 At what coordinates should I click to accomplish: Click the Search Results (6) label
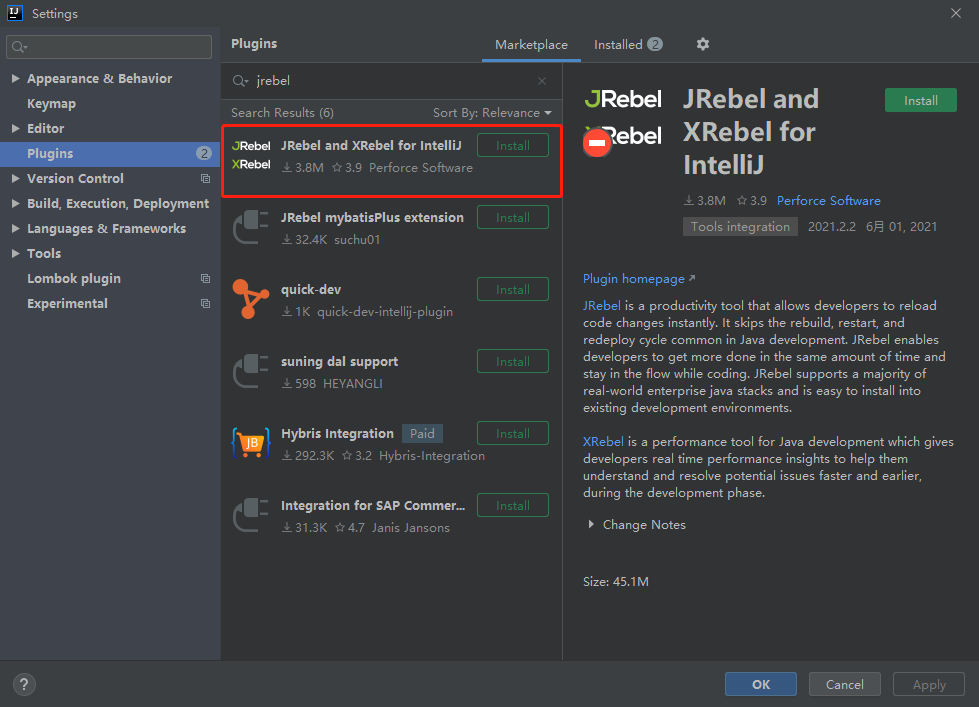tap(282, 112)
